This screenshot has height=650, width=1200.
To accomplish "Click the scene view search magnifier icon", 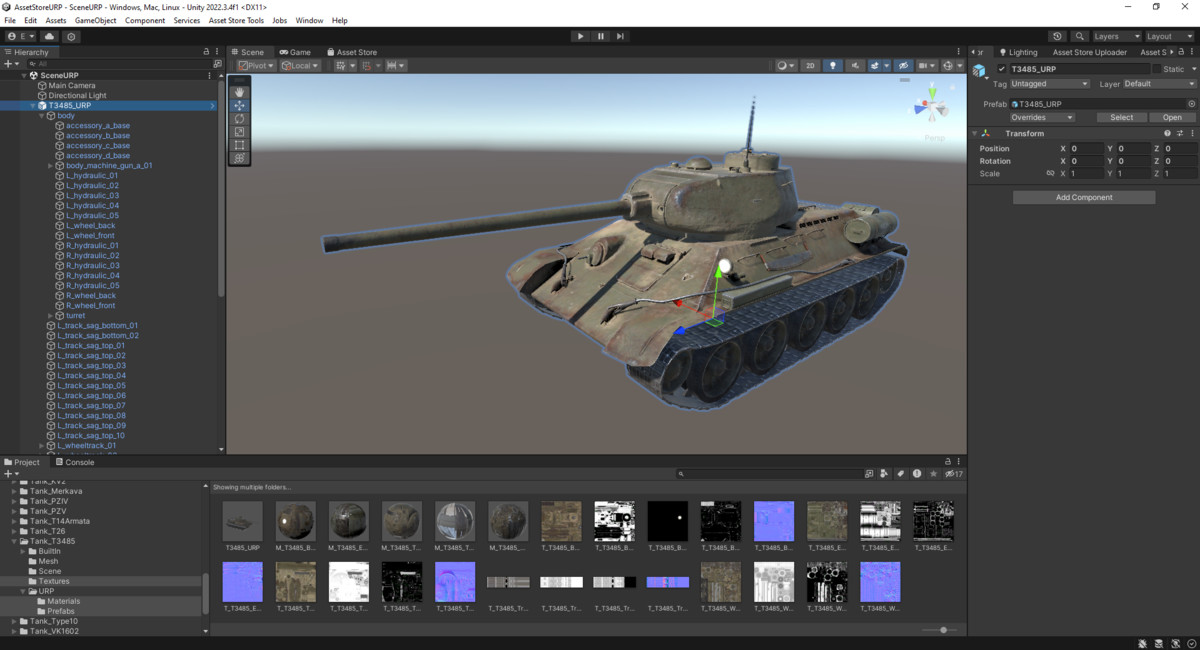I will point(1080,35).
